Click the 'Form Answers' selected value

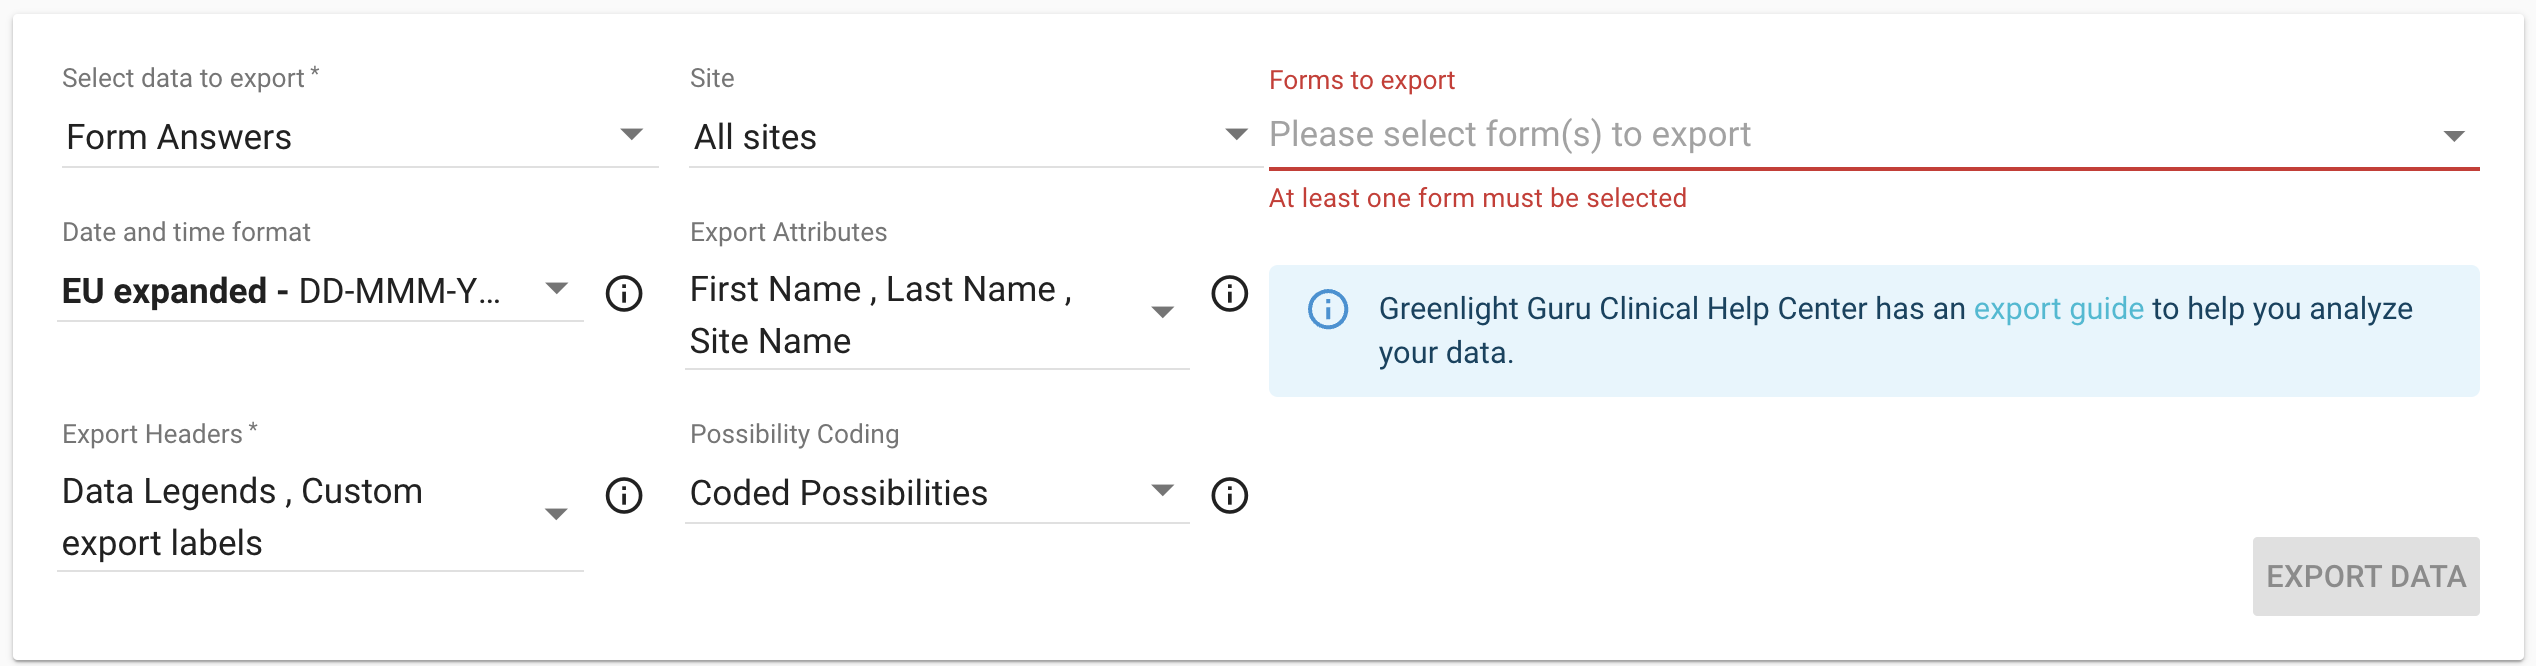coord(180,137)
